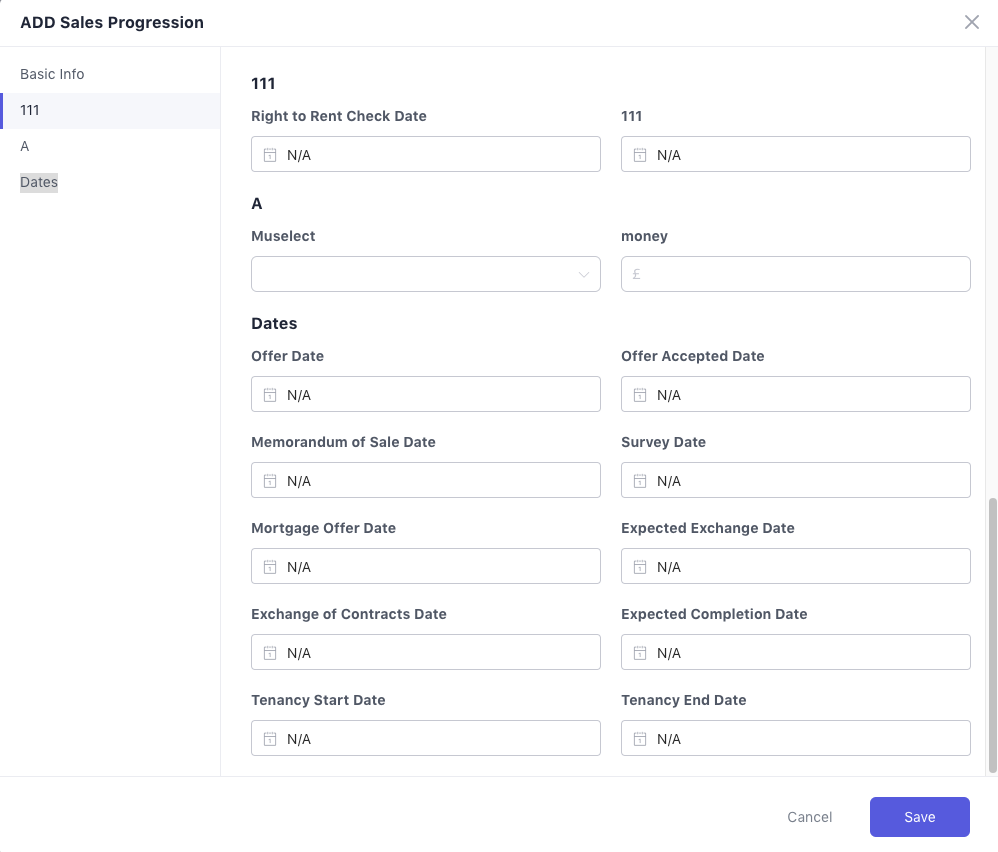Click calendar icon in Offer Accepted Date field

[639, 395]
